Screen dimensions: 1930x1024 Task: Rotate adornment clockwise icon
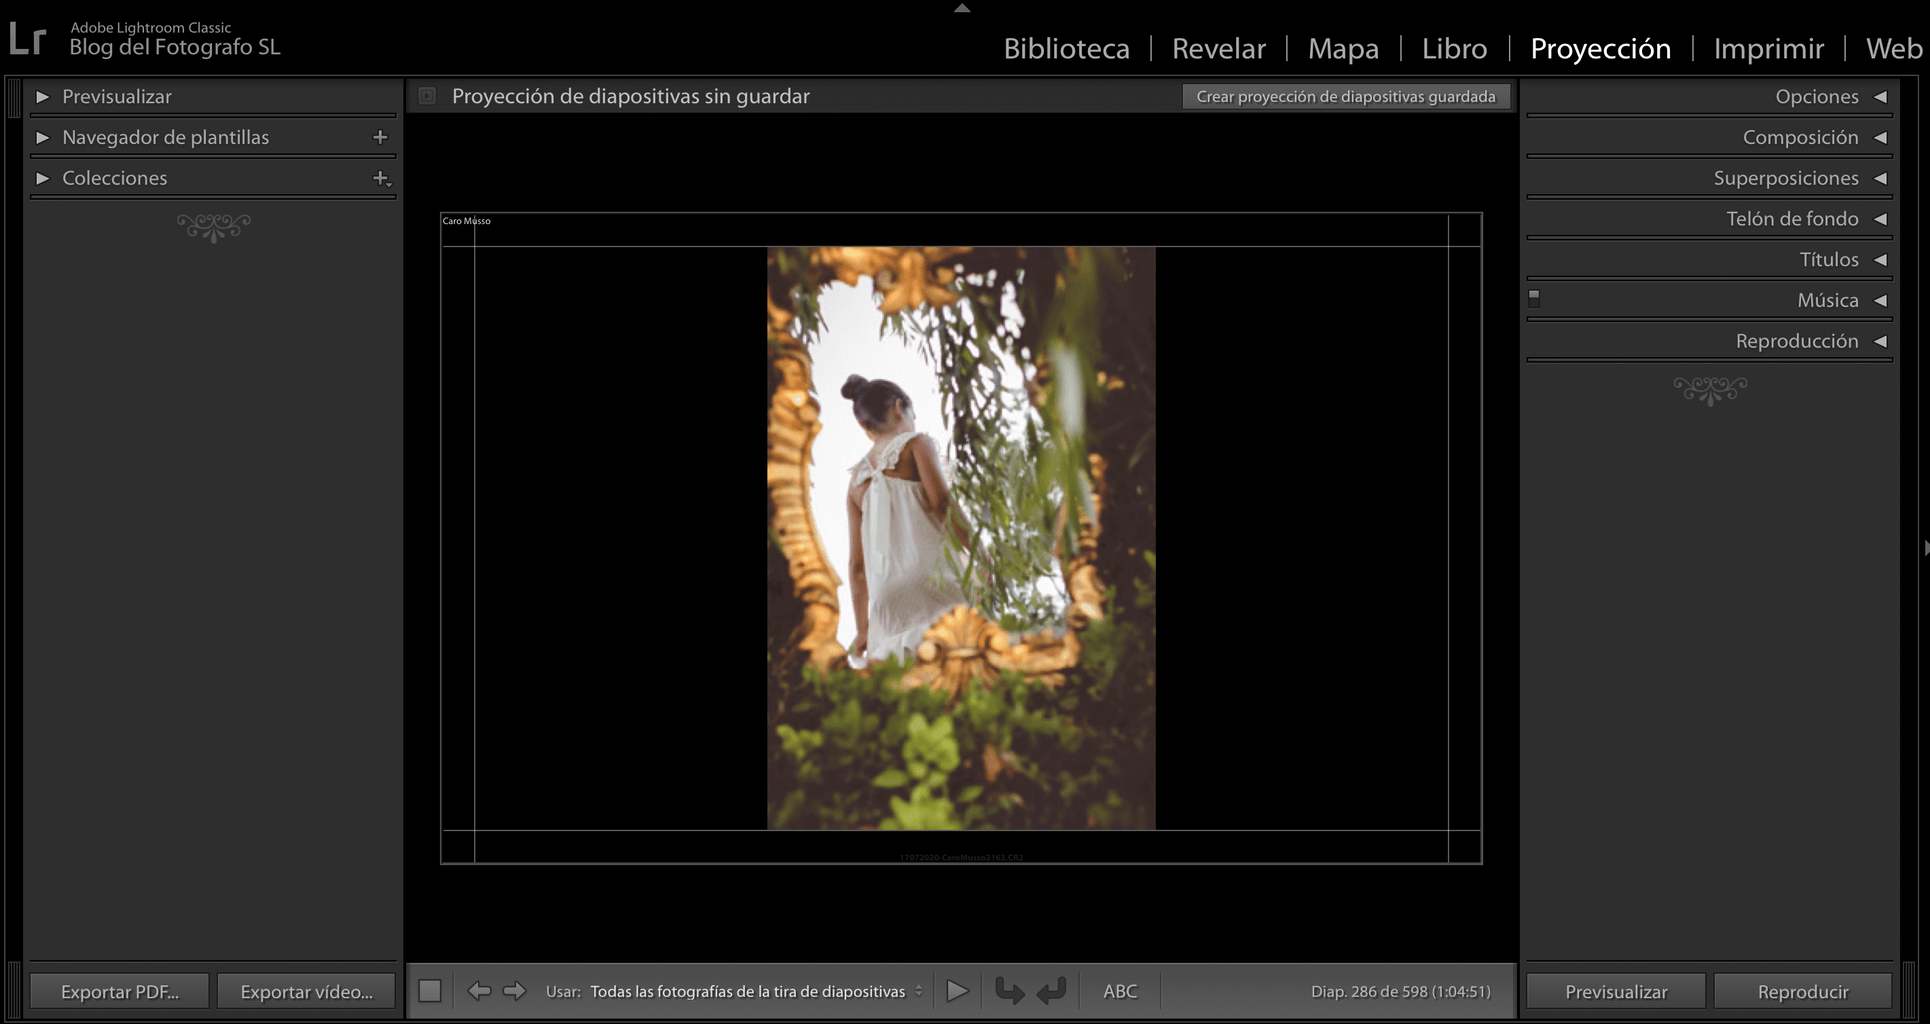(x=1052, y=991)
